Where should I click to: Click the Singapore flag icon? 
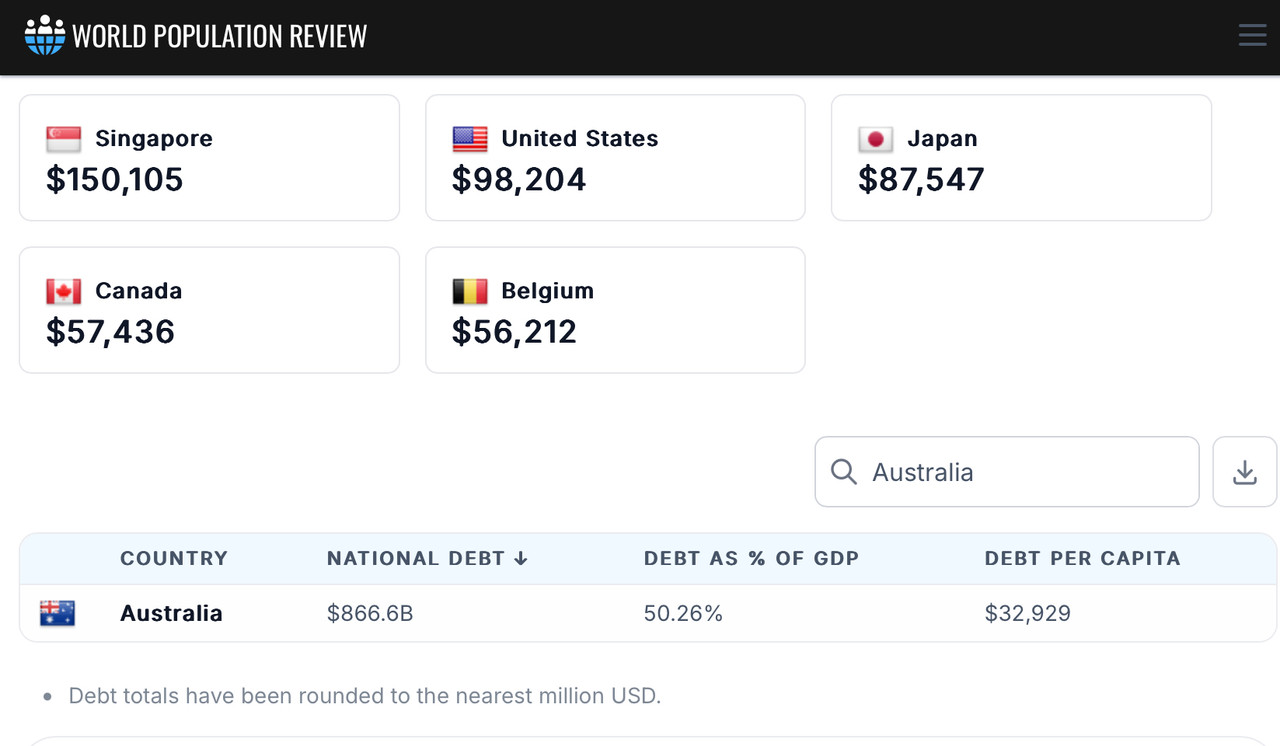click(x=64, y=139)
